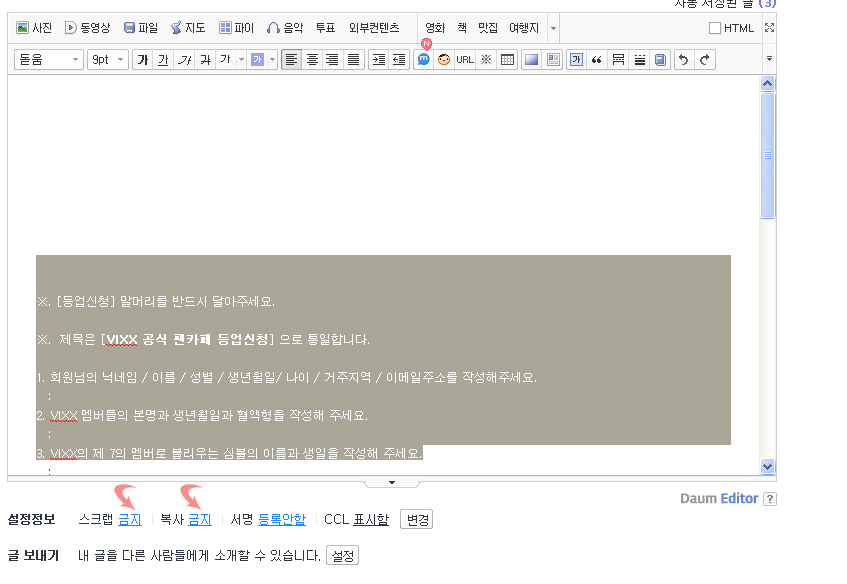Screen dimensions: 847x584
Task: Undo the last edit
Action: (x=684, y=59)
